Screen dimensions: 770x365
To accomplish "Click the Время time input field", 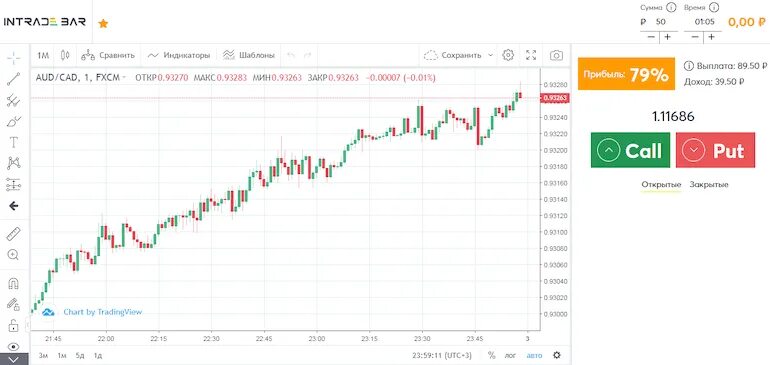I will pyautogui.click(x=704, y=22).
